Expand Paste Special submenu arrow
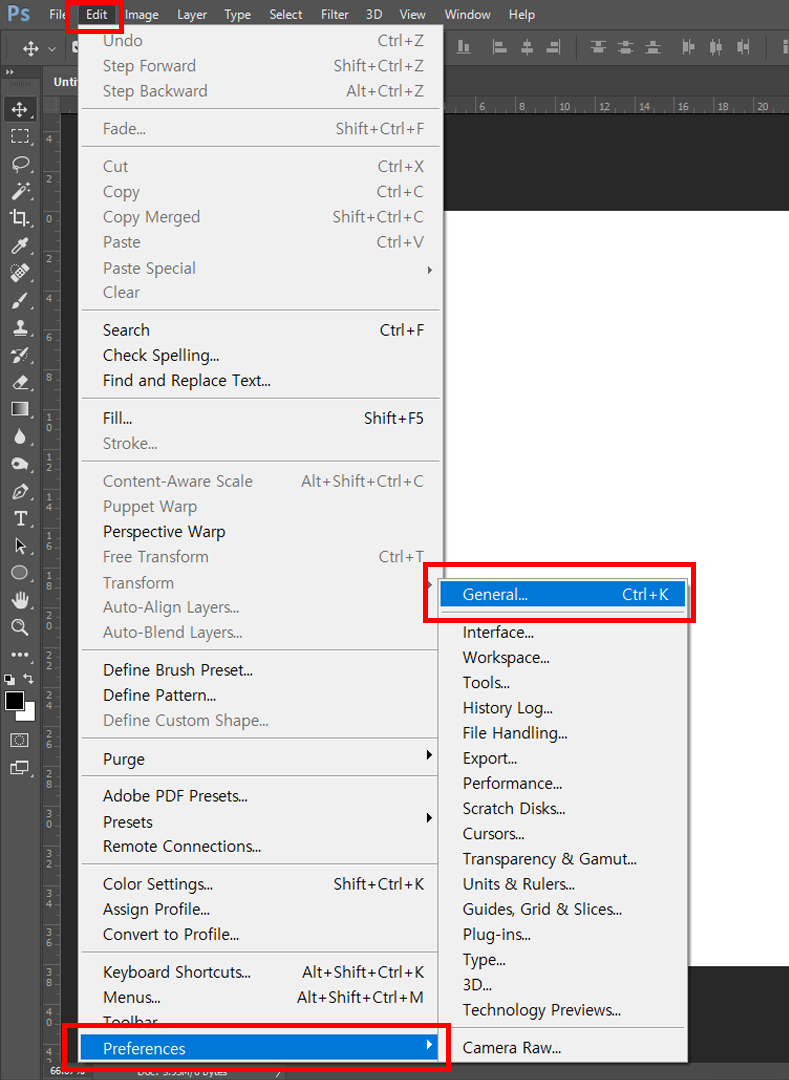Image resolution: width=789 pixels, height=1080 pixels. (430, 269)
